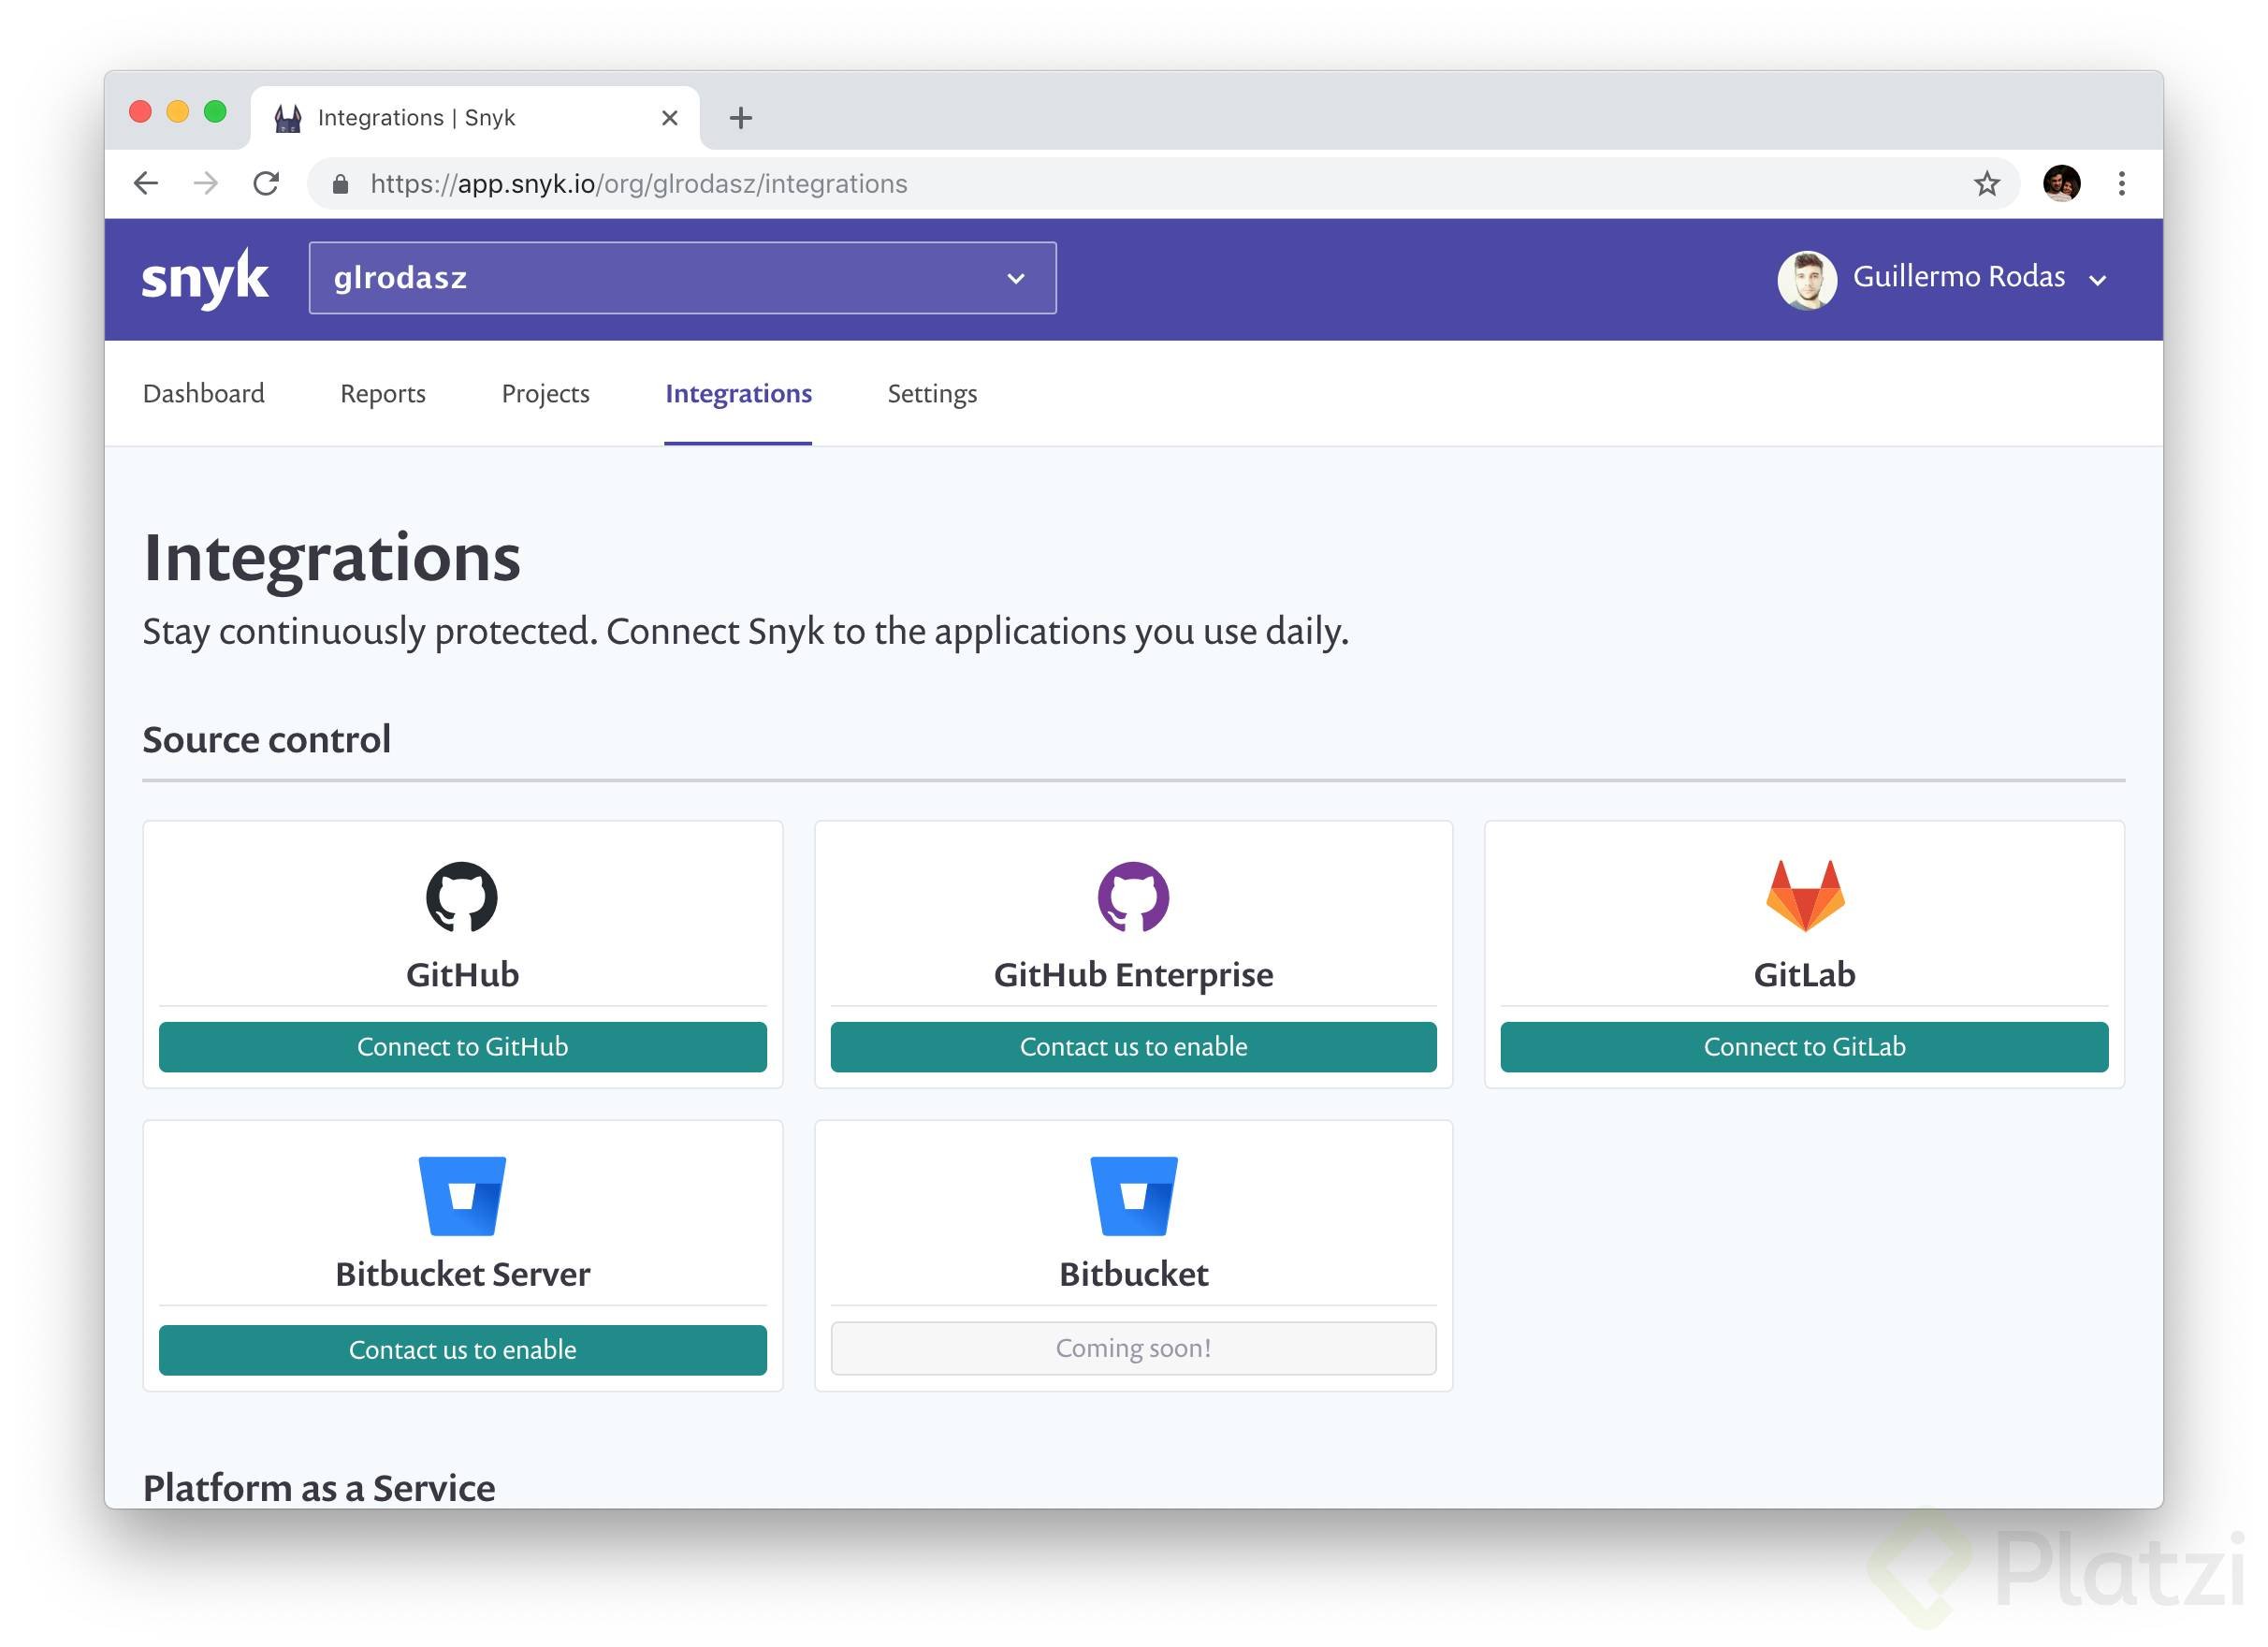Click the green zoom window button
The width and height of the screenshot is (2268, 1647).
click(x=215, y=111)
